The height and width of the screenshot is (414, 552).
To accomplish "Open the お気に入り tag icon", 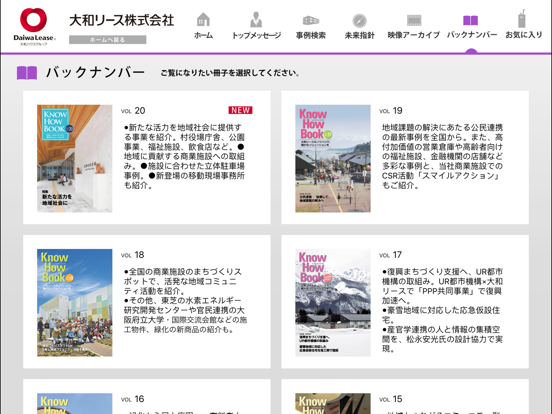I will coord(522,19).
